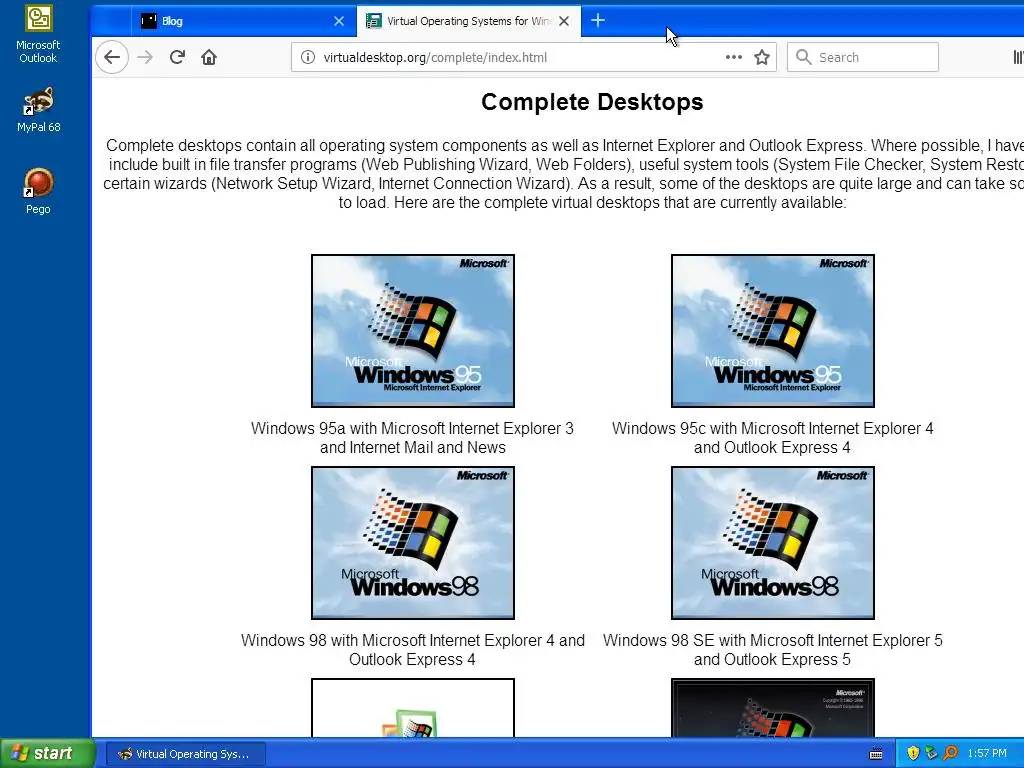
Task: Click the security shield tray icon
Action: 913,753
